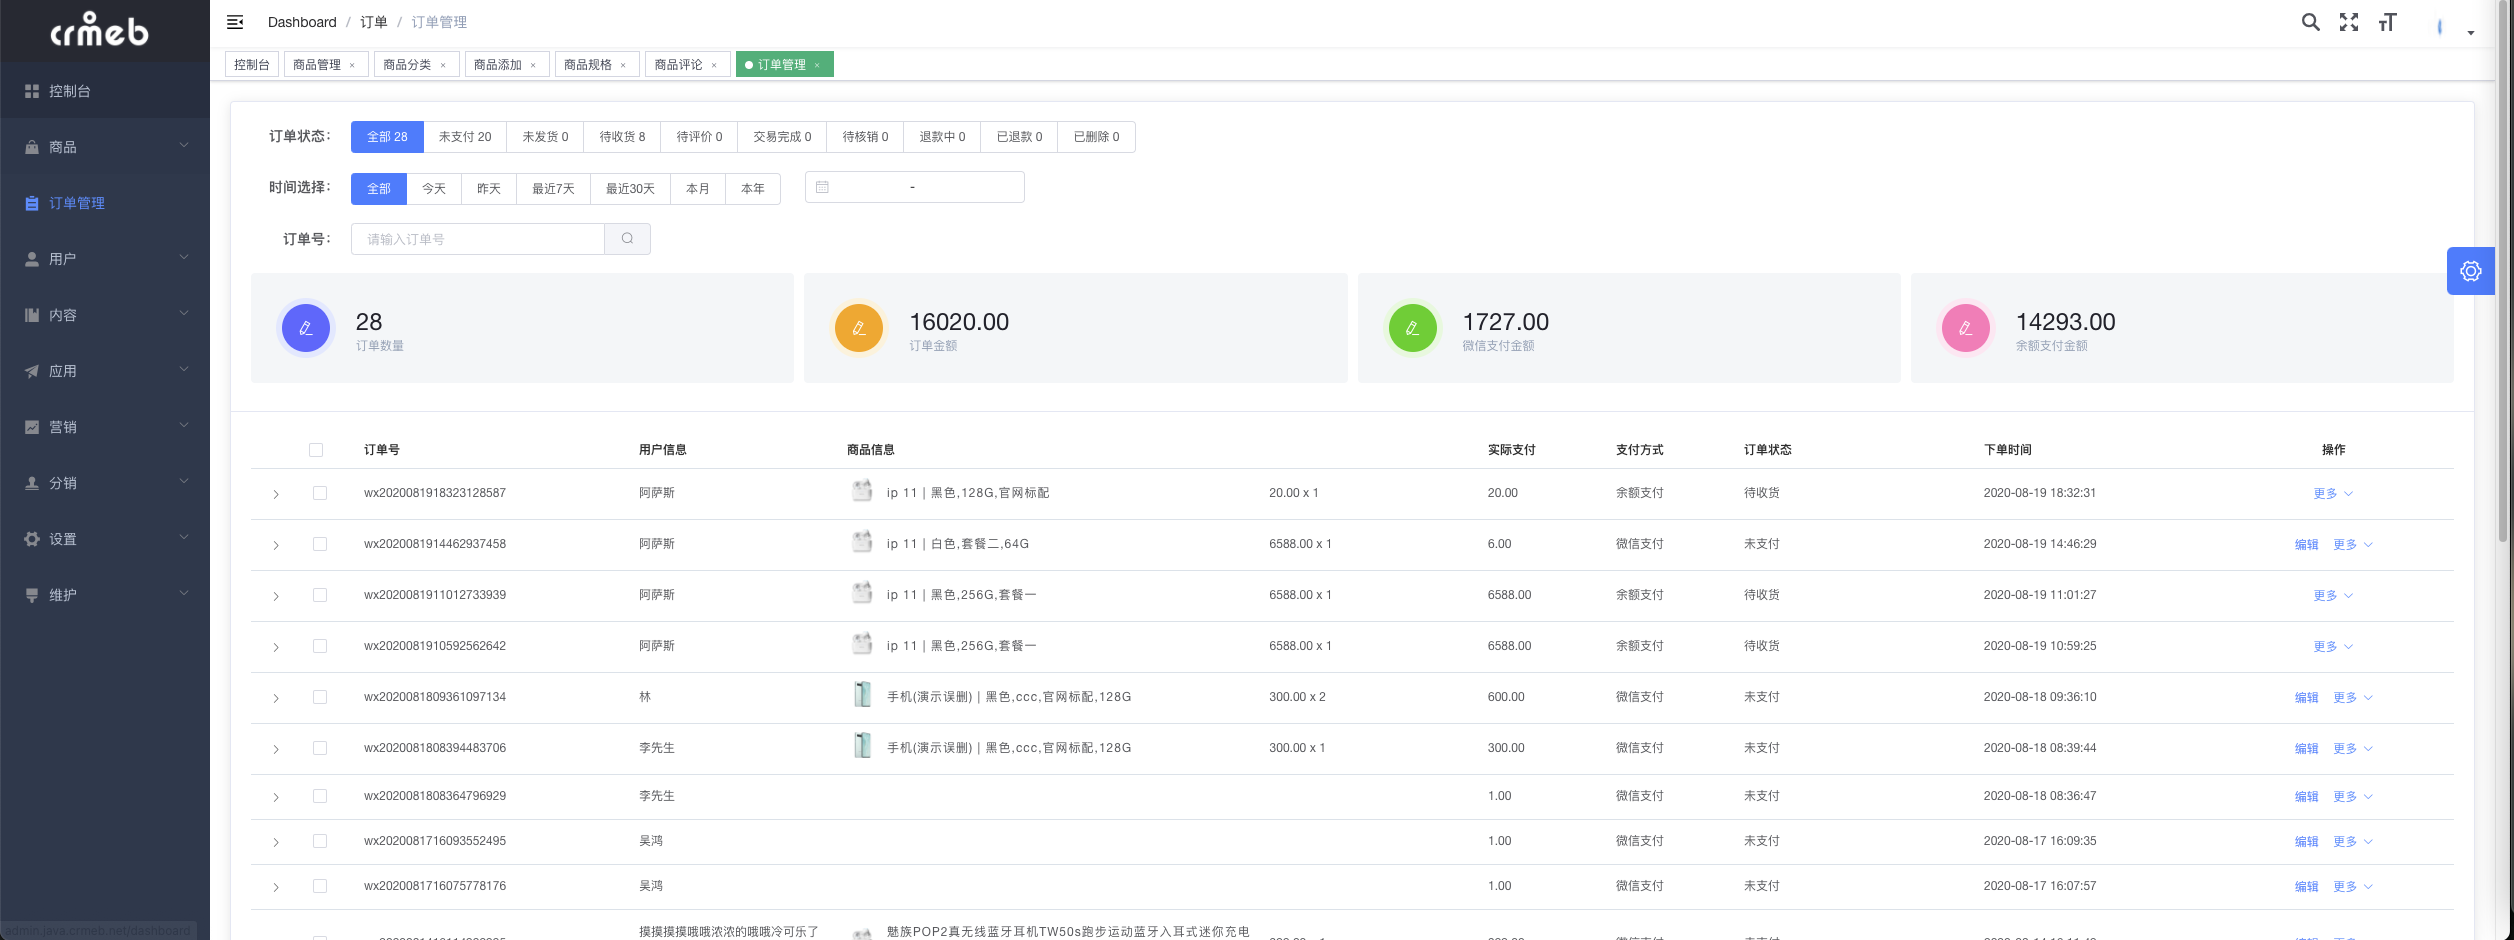Open 更多 dropdown for order wx2020081716075778176
2514x940 pixels.
[x=2353, y=886]
